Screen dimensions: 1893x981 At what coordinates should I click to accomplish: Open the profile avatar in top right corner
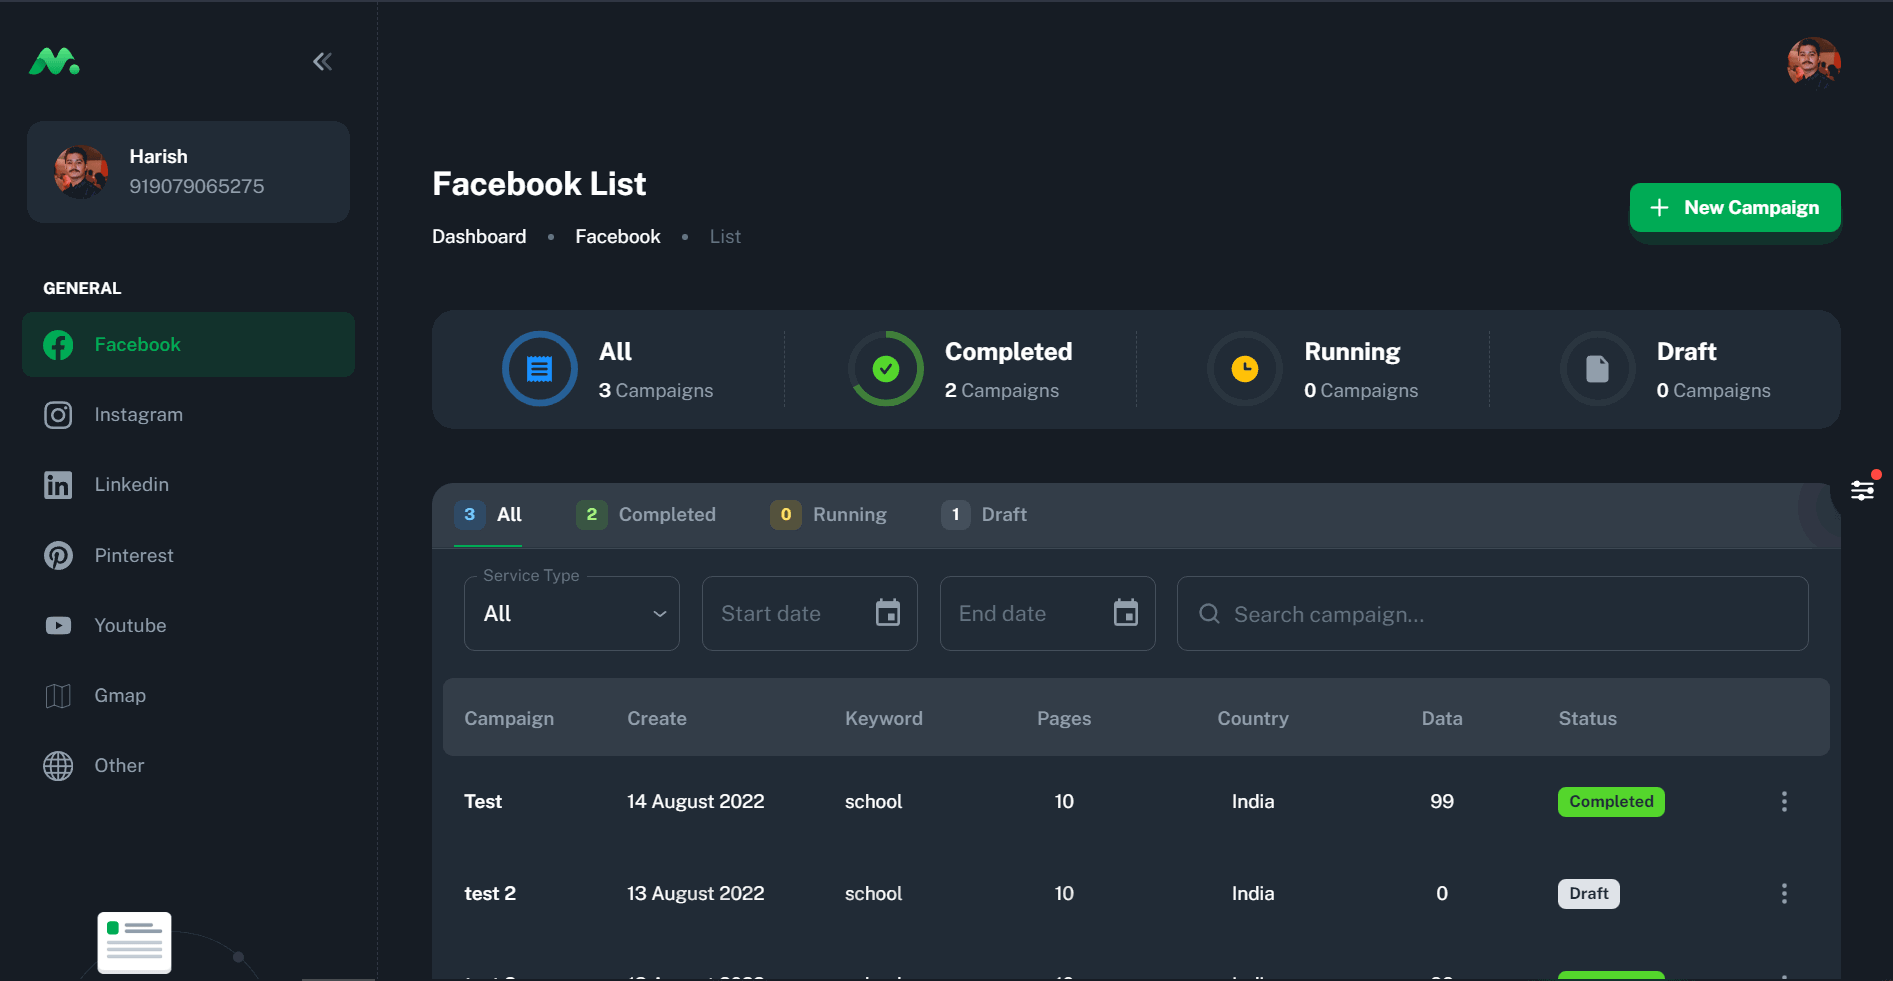coord(1813,62)
